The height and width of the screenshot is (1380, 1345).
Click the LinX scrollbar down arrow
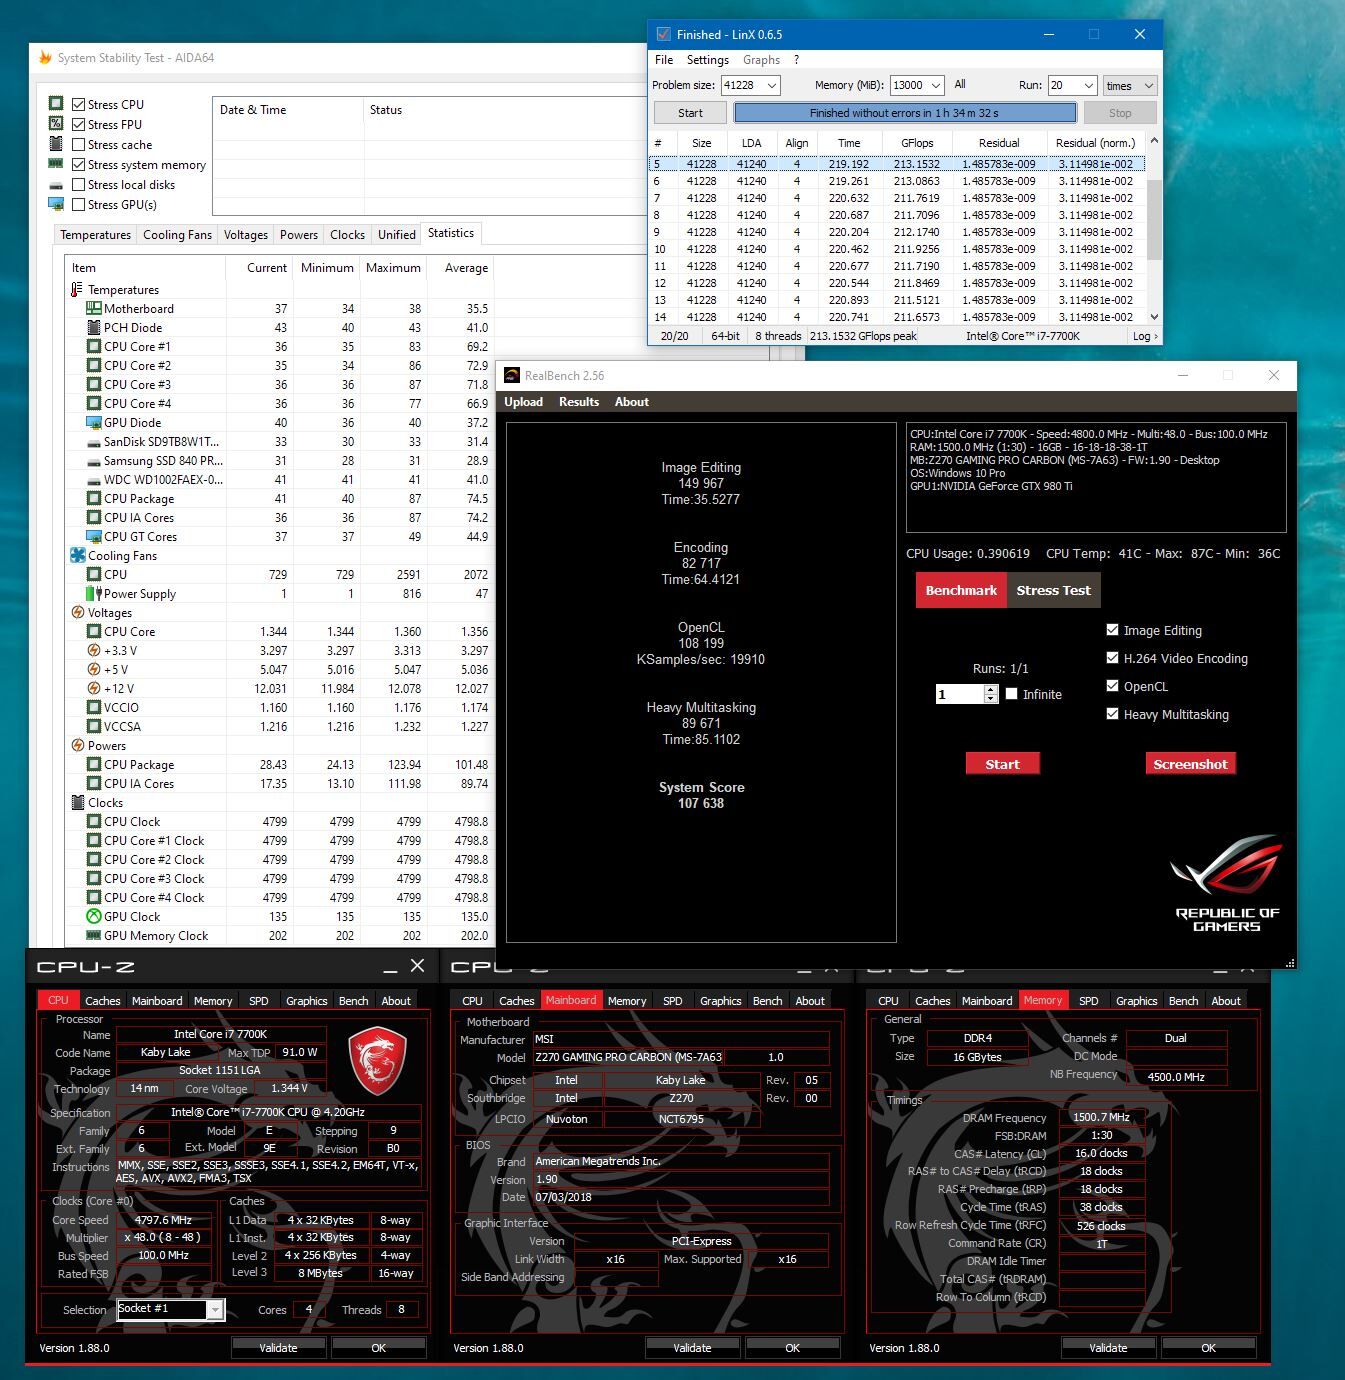pos(1154,316)
